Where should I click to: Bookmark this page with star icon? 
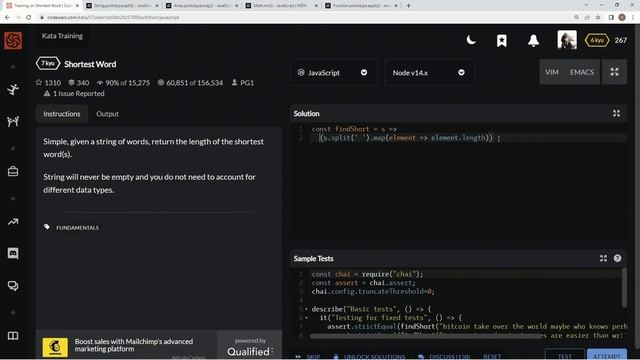598,18
